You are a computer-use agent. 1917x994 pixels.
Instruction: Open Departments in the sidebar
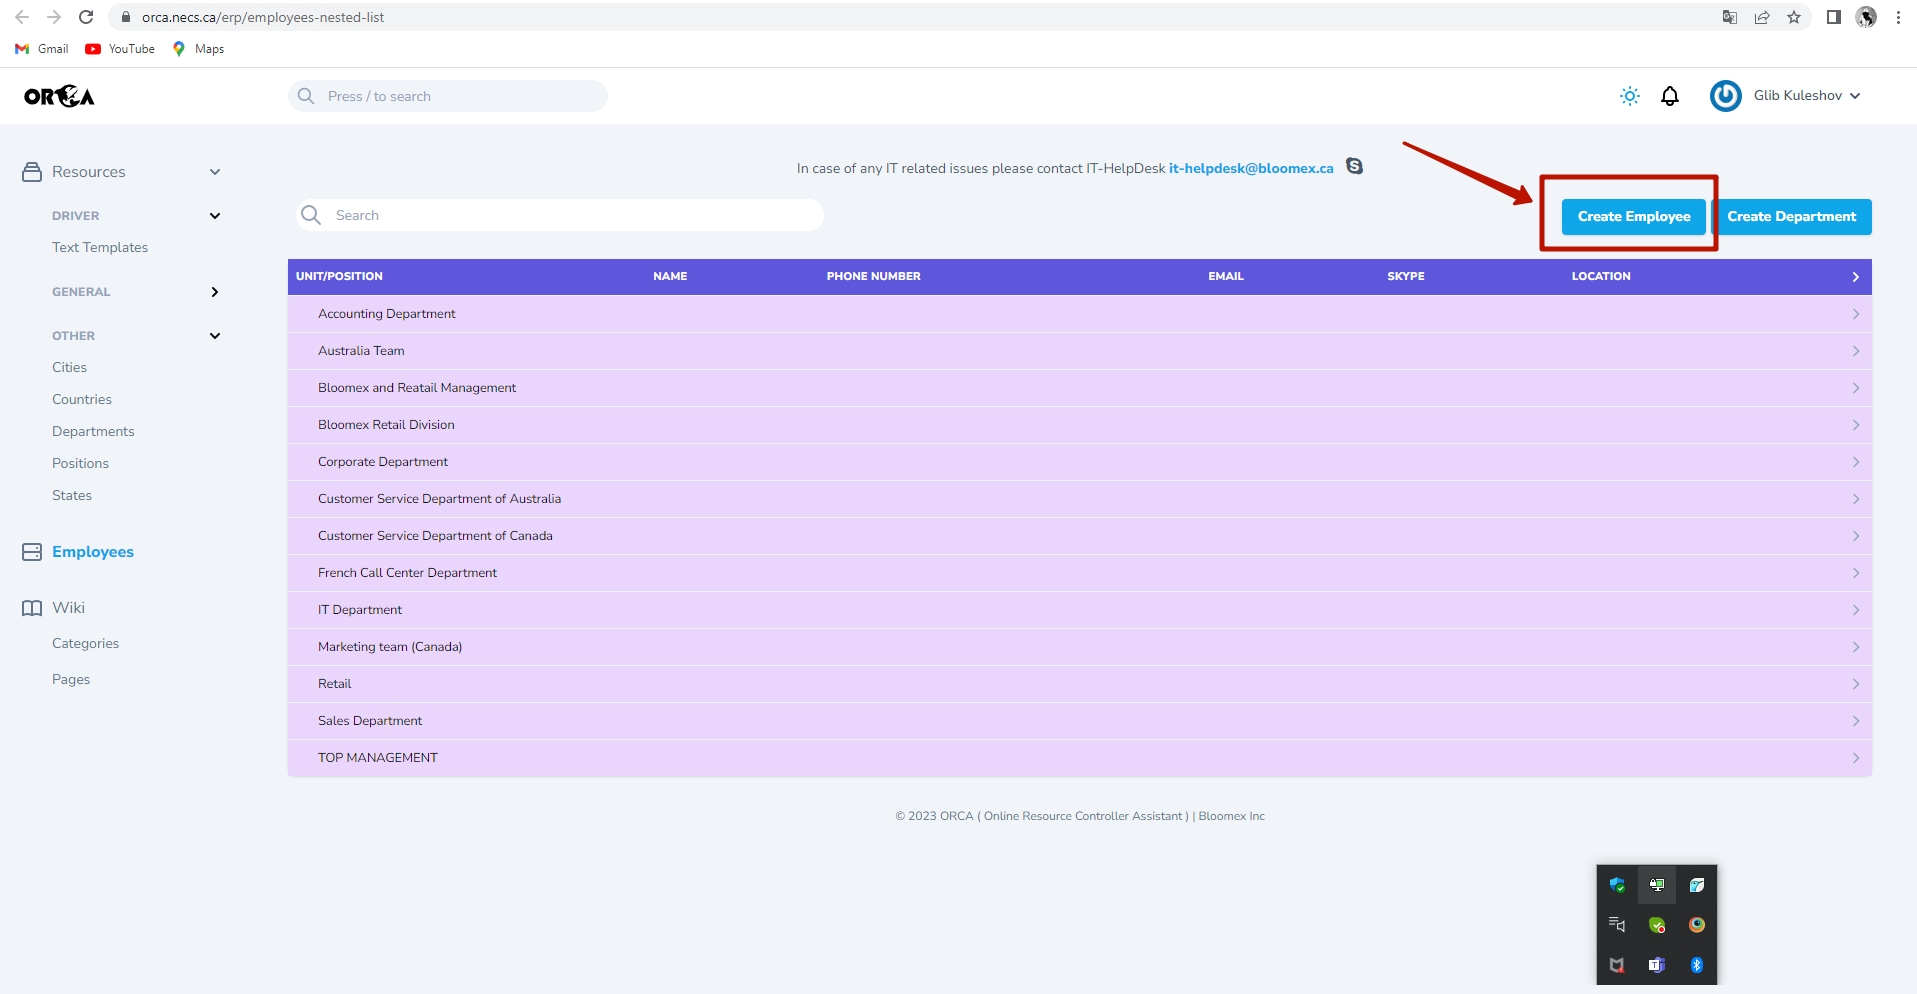coord(93,431)
